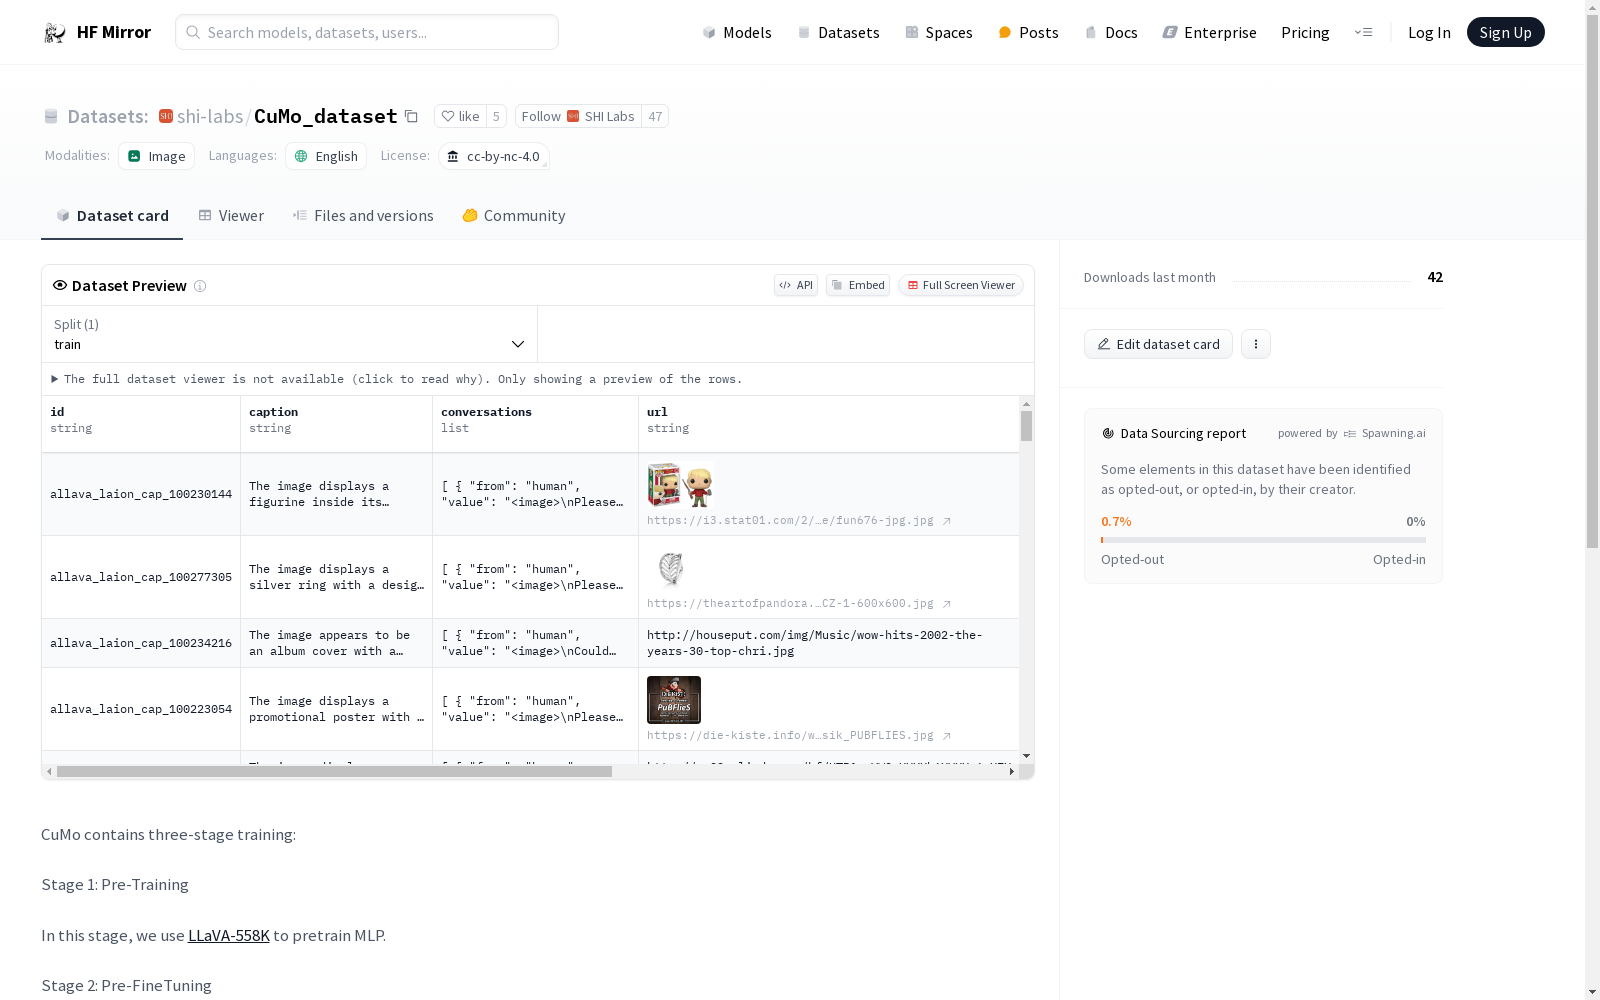The image size is (1600, 1000).
Task: Click the Spawning.ai logo
Action: click(x=1350, y=433)
